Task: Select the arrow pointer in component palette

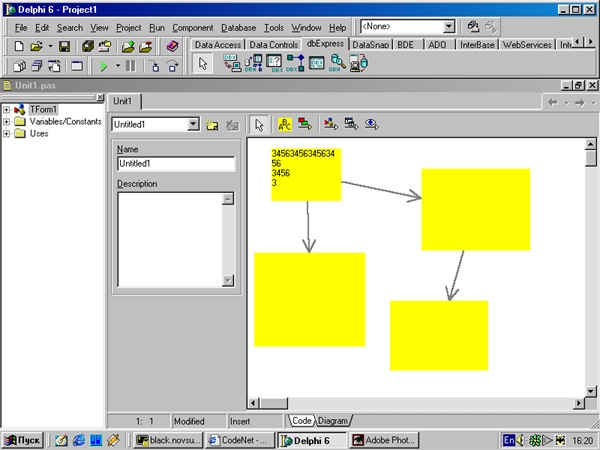Action: click(x=204, y=64)
